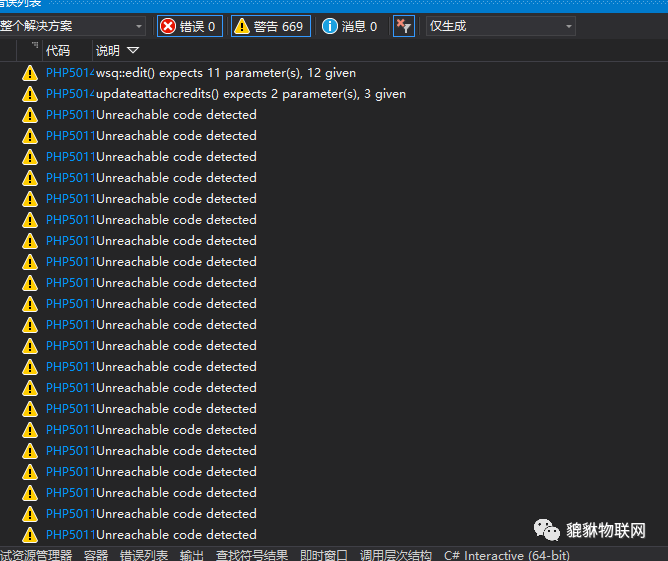The image size is (668, 561).
Task: Switch to the 资源管理器 tab
Action: (36, 555)
